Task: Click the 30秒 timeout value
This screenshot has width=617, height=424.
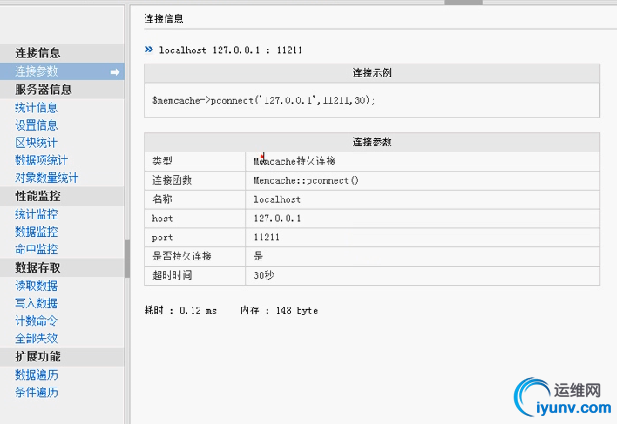Action: click(264, 275)
